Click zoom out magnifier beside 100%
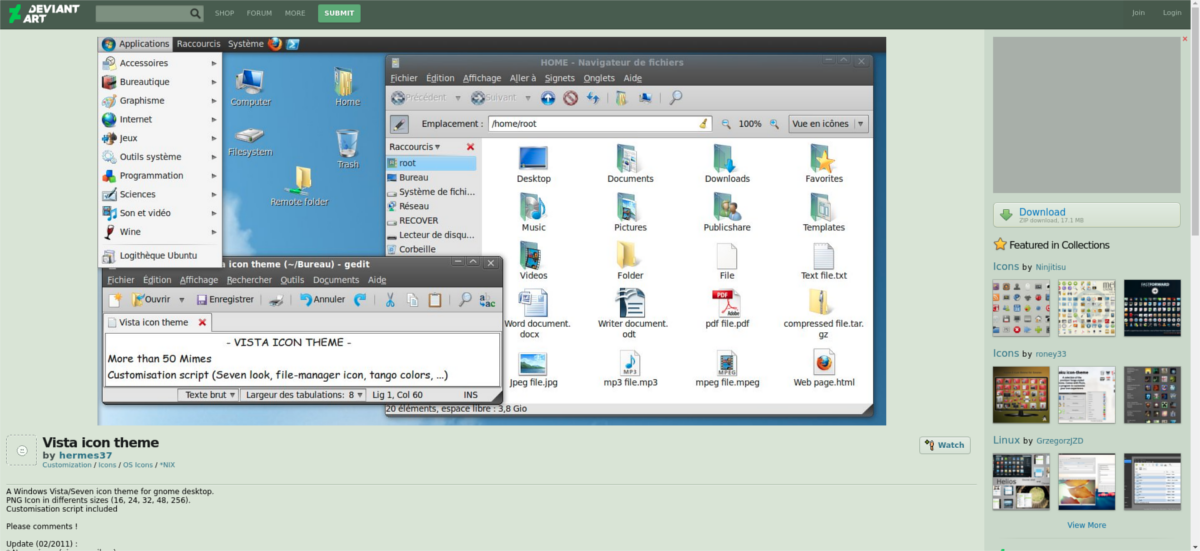Viewport: 1200px width, 551px height. click(x=726, y=124)
